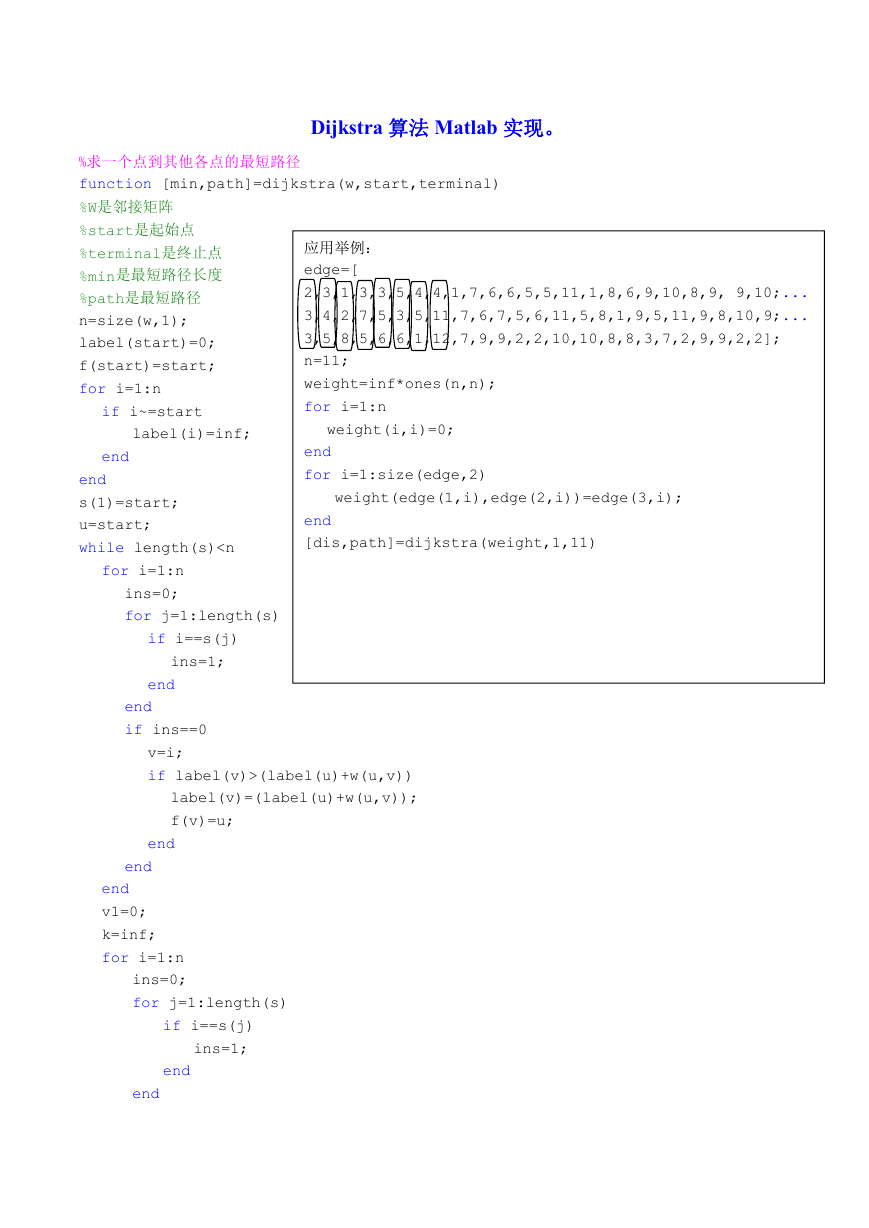Viewport: 869px width, 1228px height.
Task: Click the comment "%W是邻接矩阵"
Action: coord(126,207)
